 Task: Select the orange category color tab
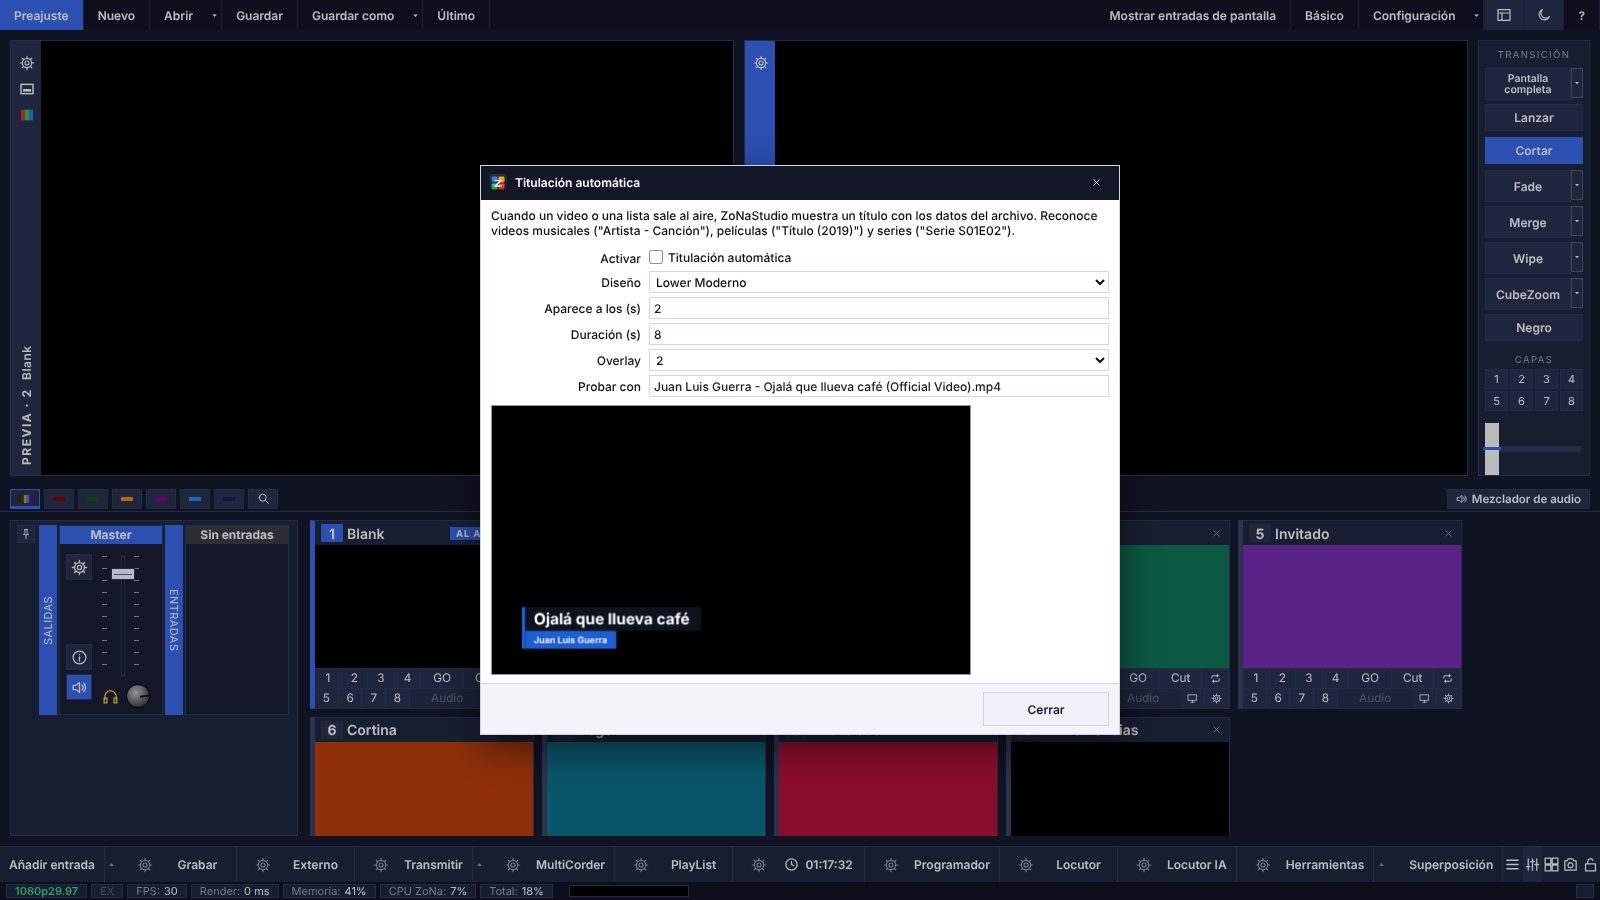pos(126,498)
